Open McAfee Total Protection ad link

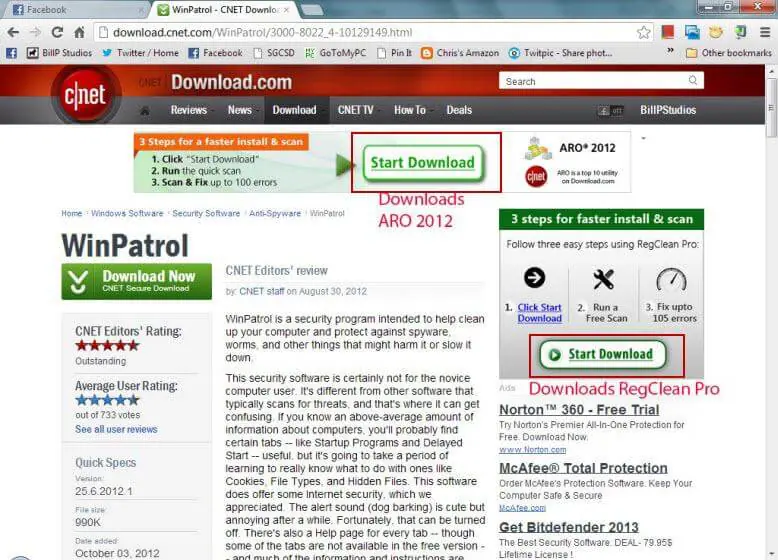tap(583, 468)
